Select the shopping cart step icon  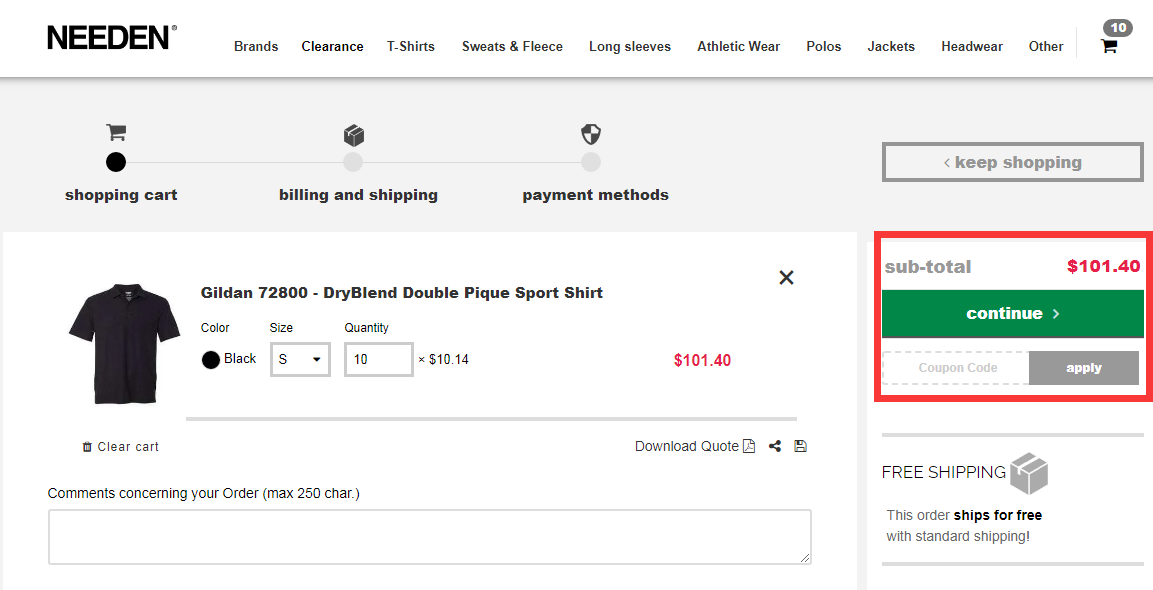click(x=115, y=131)
